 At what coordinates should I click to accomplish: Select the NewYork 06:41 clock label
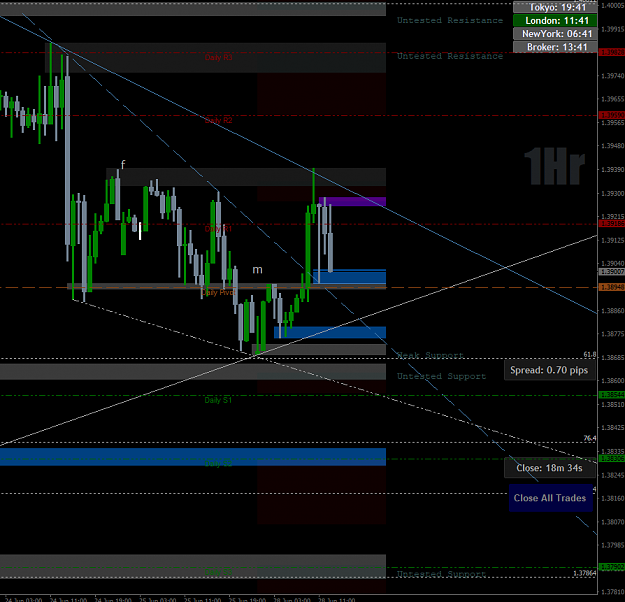(x=555, y=34)
